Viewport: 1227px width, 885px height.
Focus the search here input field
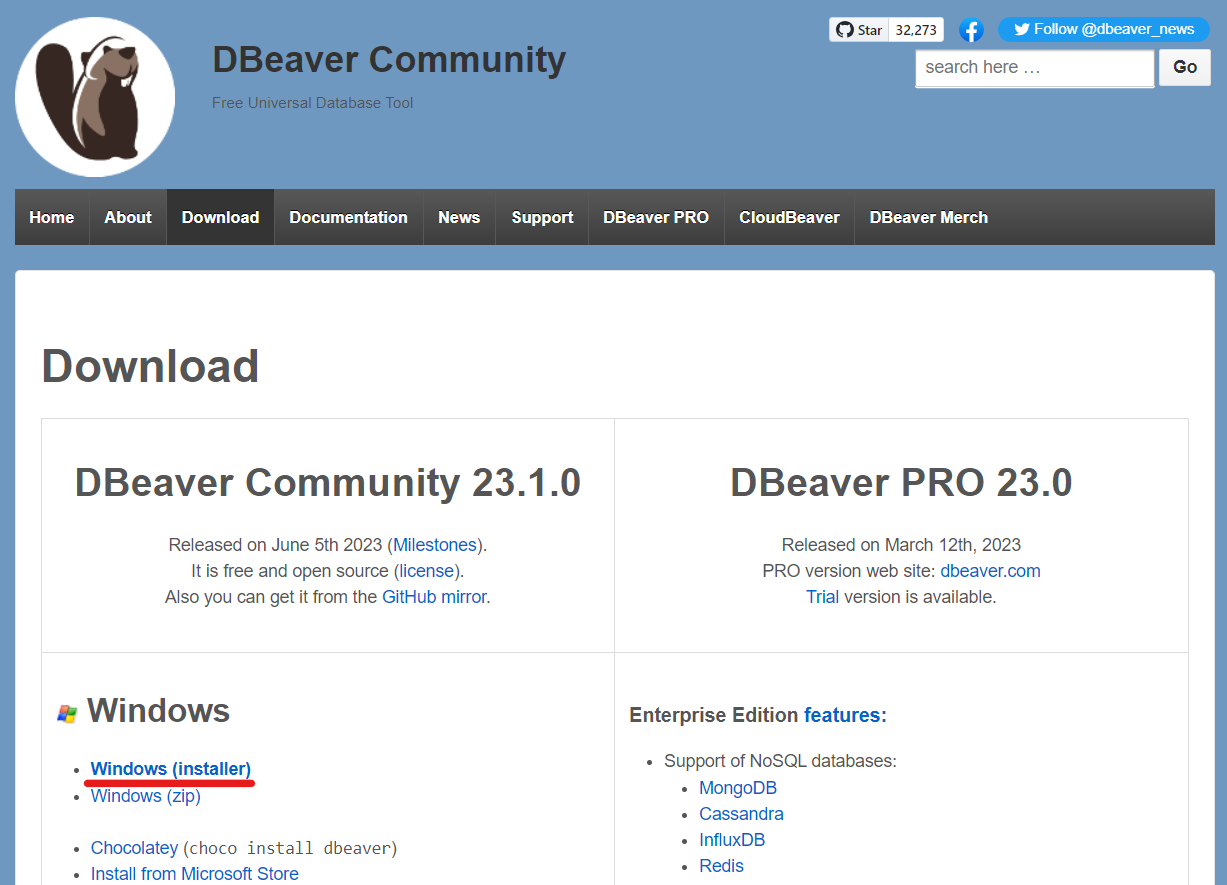[x=1035, y=68]
